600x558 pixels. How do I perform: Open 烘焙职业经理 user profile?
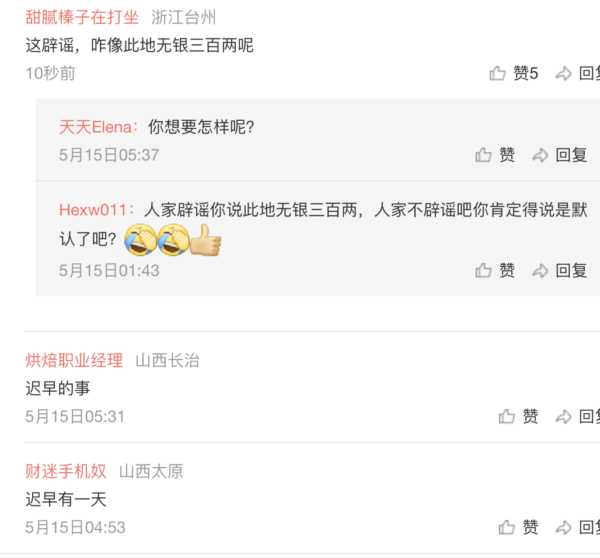coord(74,361)
